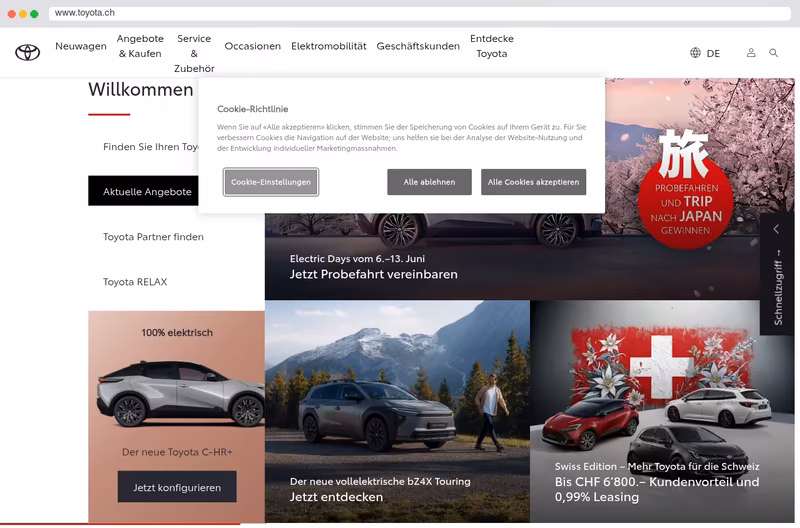Viewport: 800px width, 528px height.
Task: Expand the Angebote & Kaufen menu
Action: coord(140,46)
